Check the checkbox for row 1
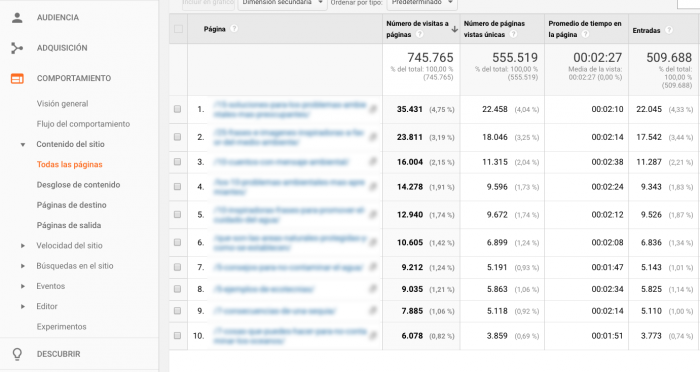The width and height of the screenshot is (700, 372). click(177, 109)
